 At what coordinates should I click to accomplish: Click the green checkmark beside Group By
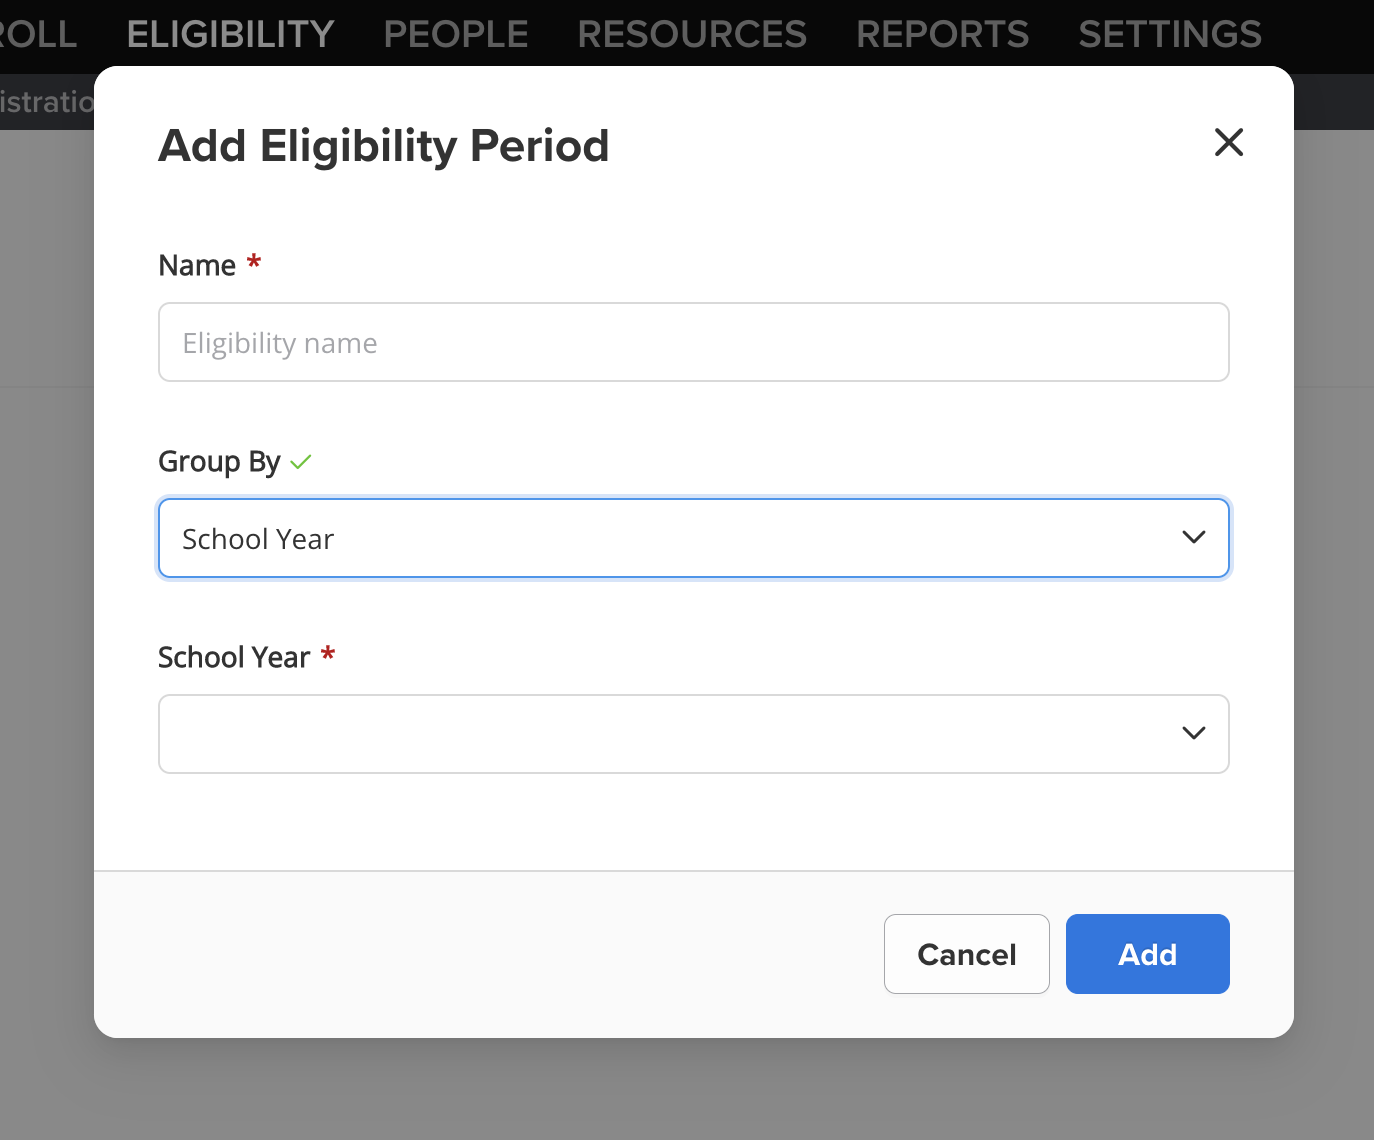[301, 462]
